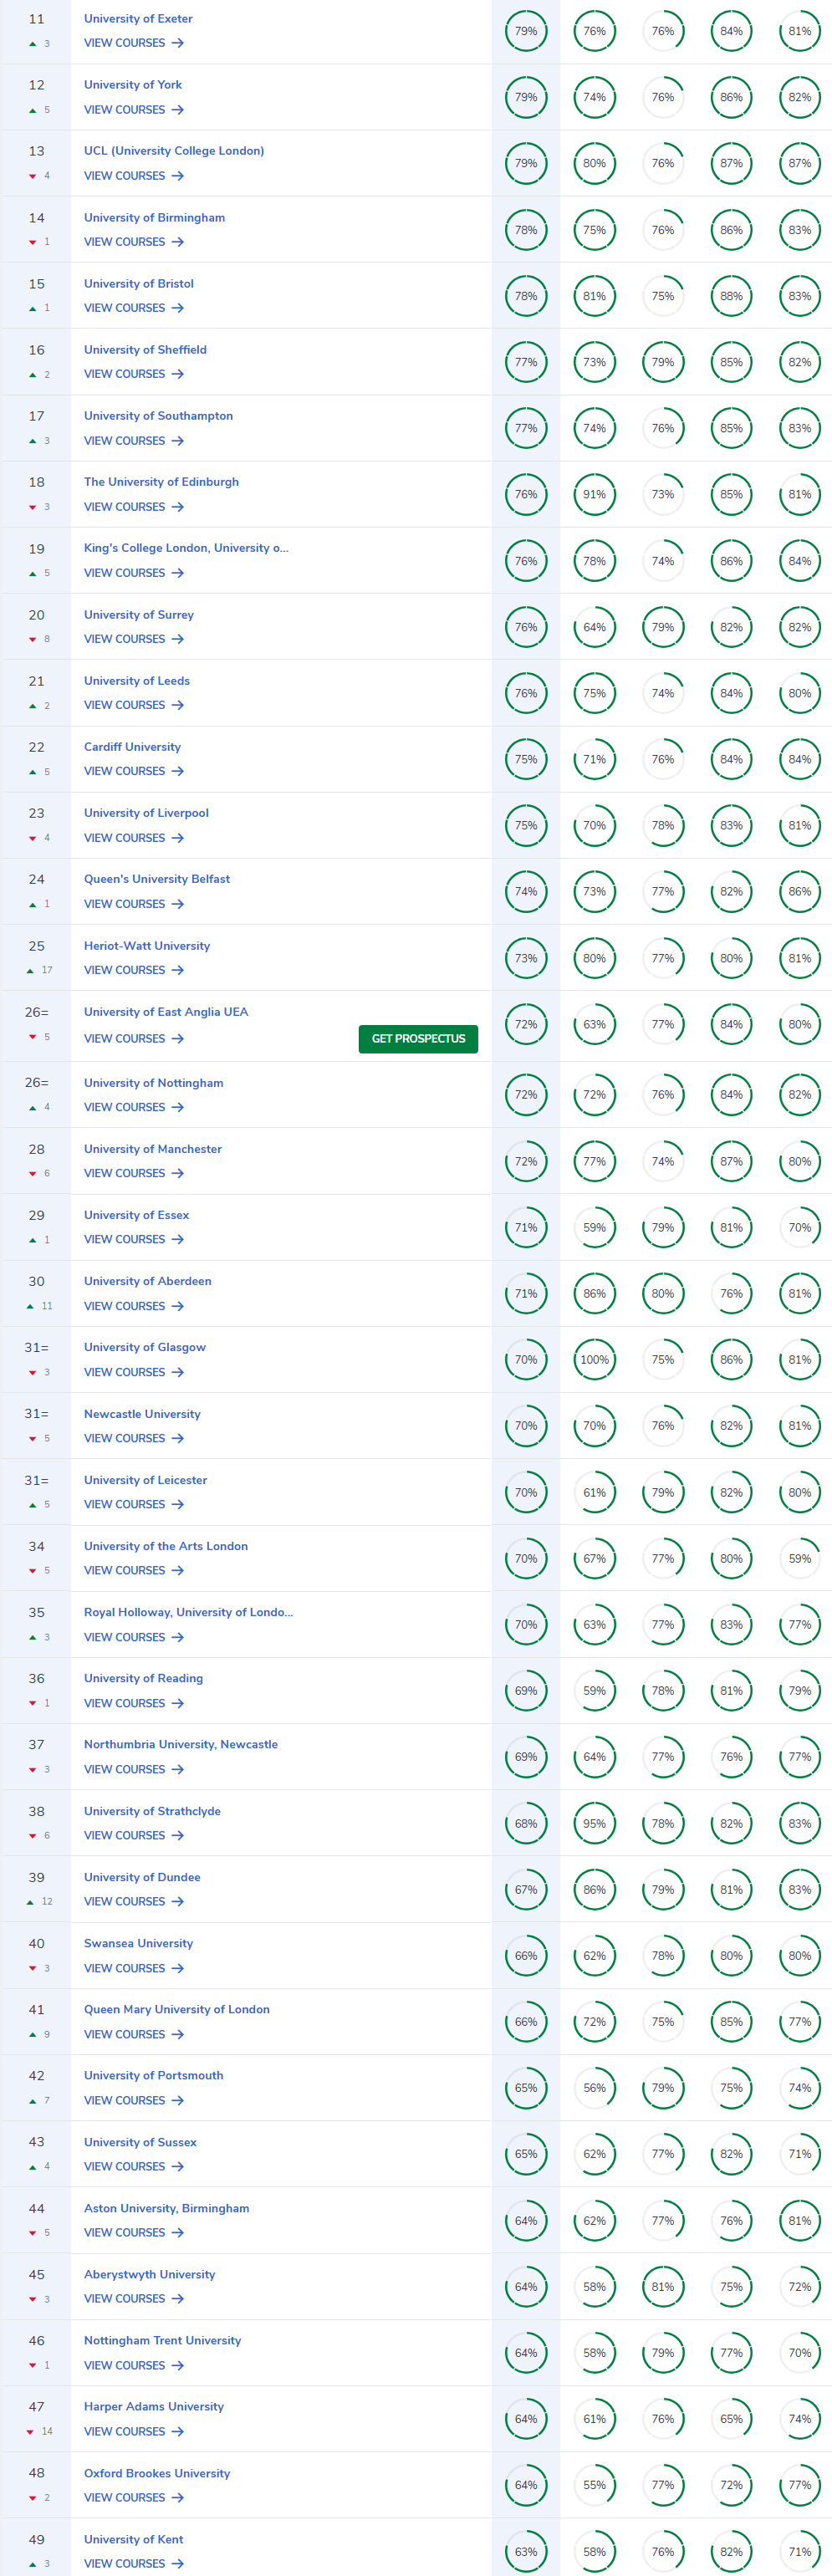The width and height of the screenshot is (832, 2576).
Task: Open Queen Mary University of London link
Action: point(177,2008)
